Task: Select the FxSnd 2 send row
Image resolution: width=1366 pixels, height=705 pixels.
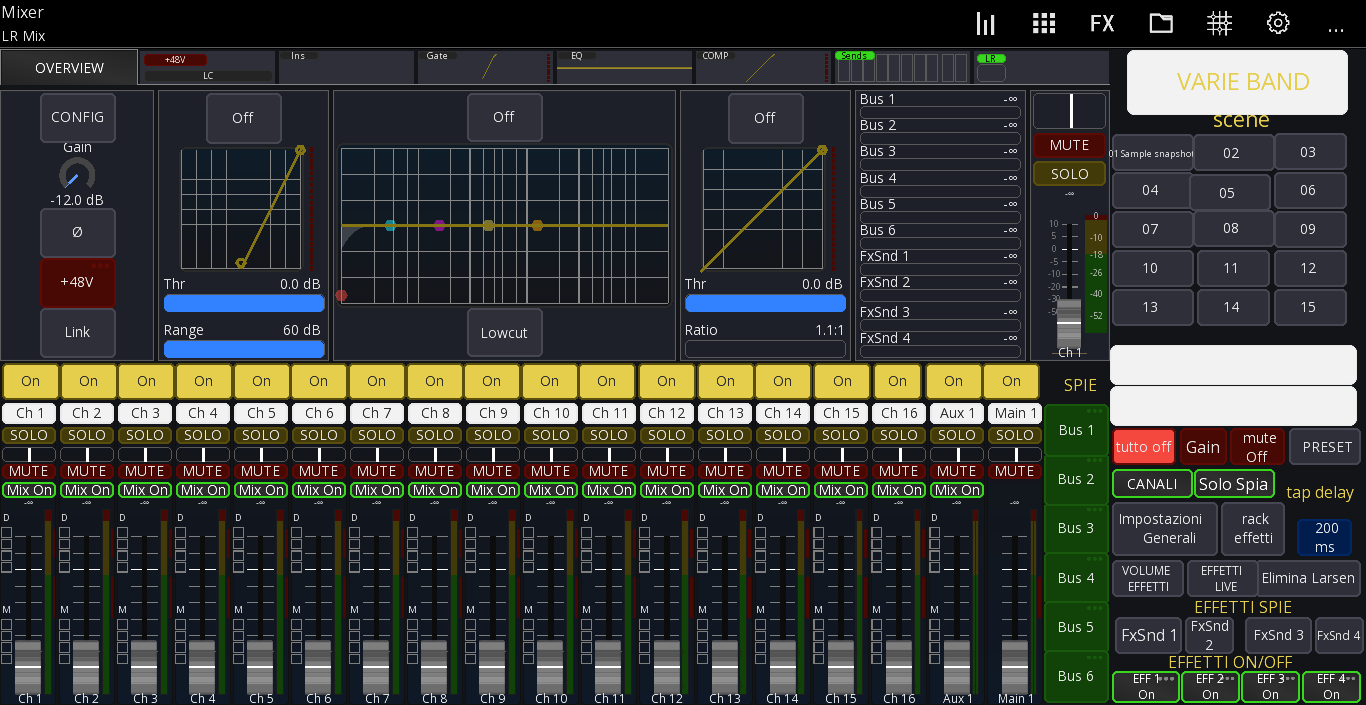Action: click(x=939, y=288)
